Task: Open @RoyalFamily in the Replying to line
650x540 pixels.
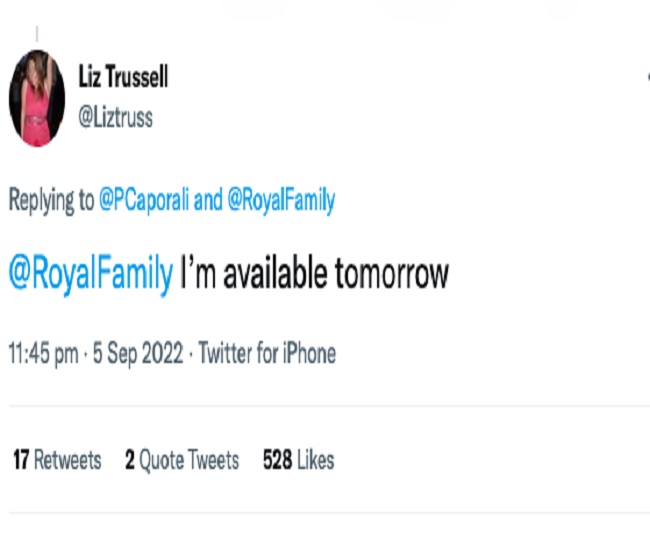Action: click(280, 201)
